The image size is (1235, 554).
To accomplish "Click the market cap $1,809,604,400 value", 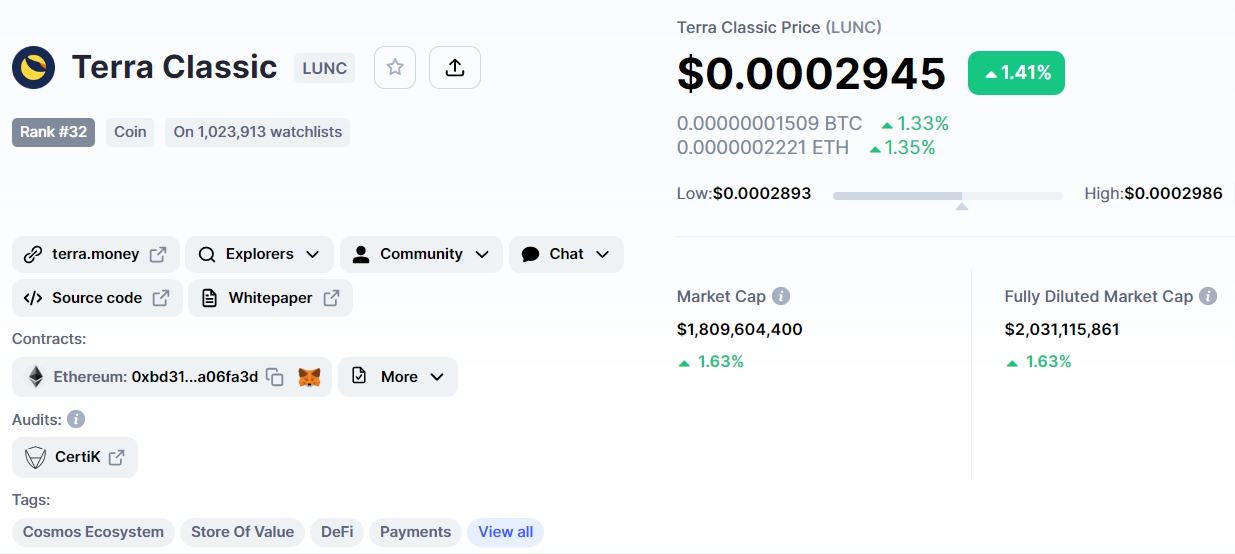I will (740, 329).
